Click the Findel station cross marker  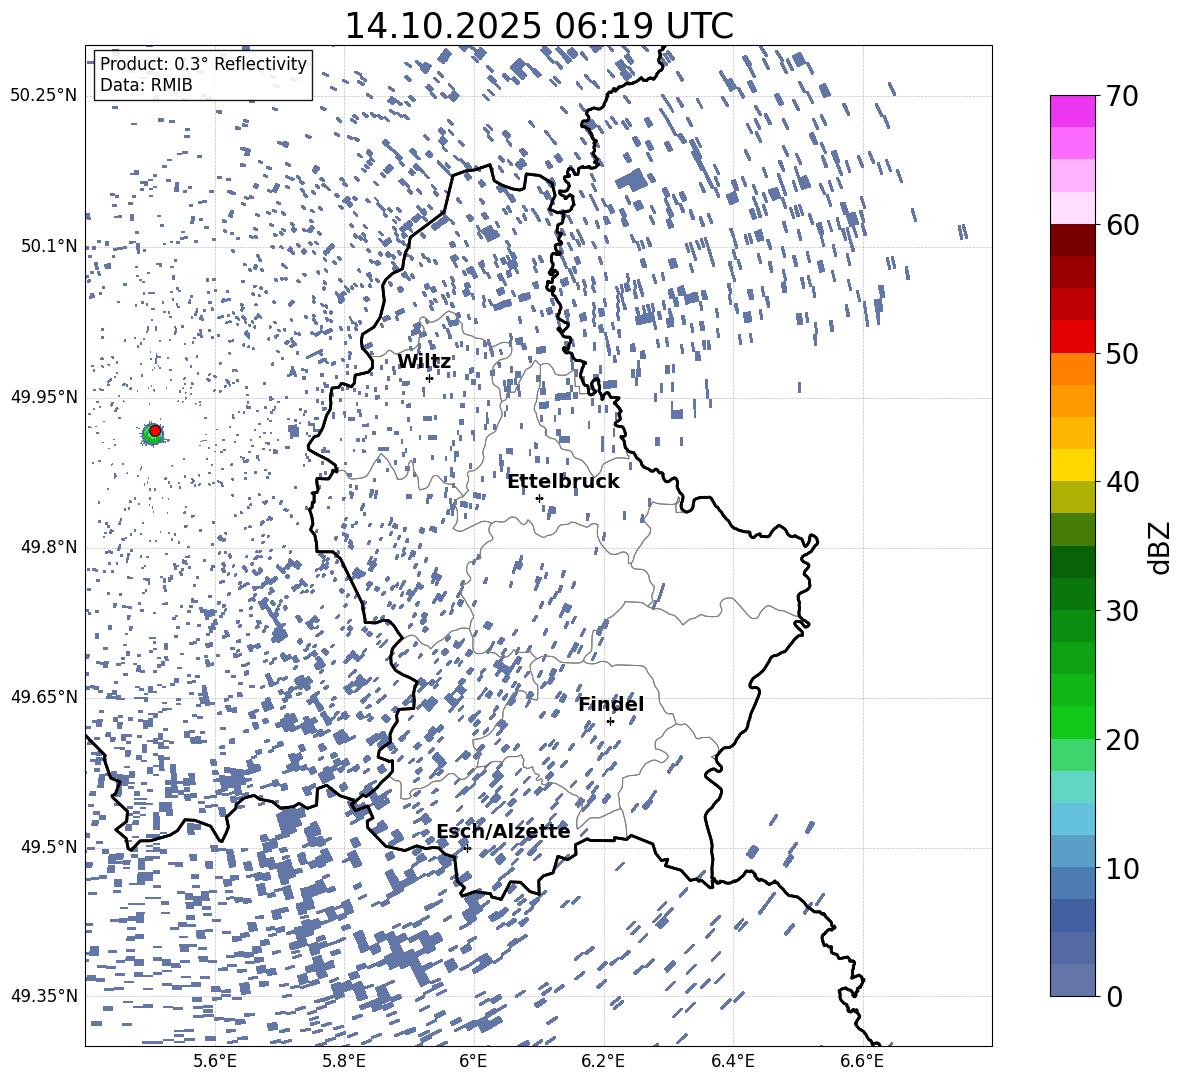(x=610, y=721)
